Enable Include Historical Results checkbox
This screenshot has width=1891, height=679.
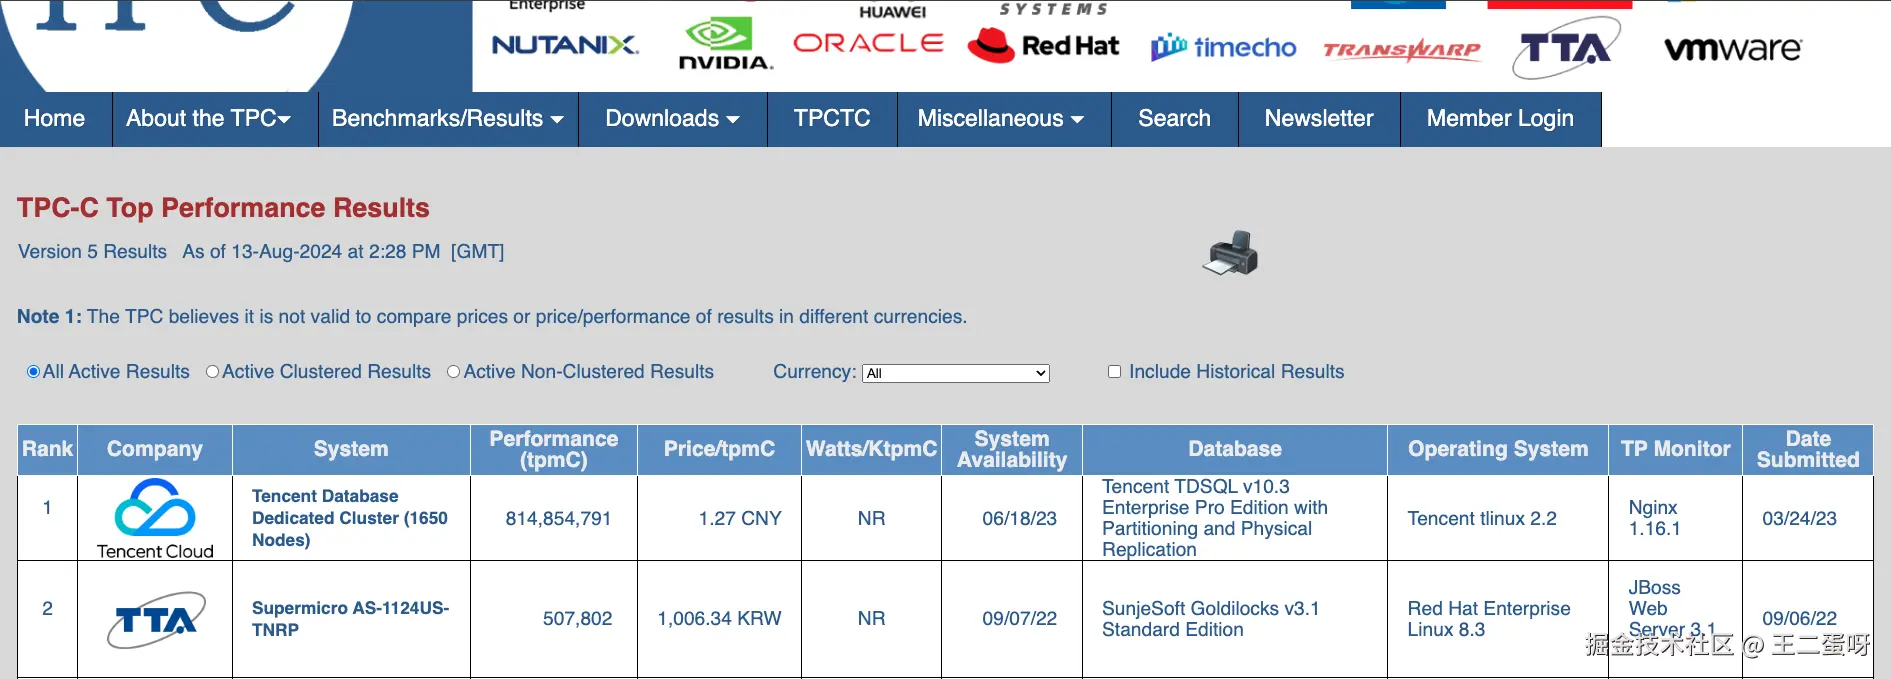tap(1114, 372)
